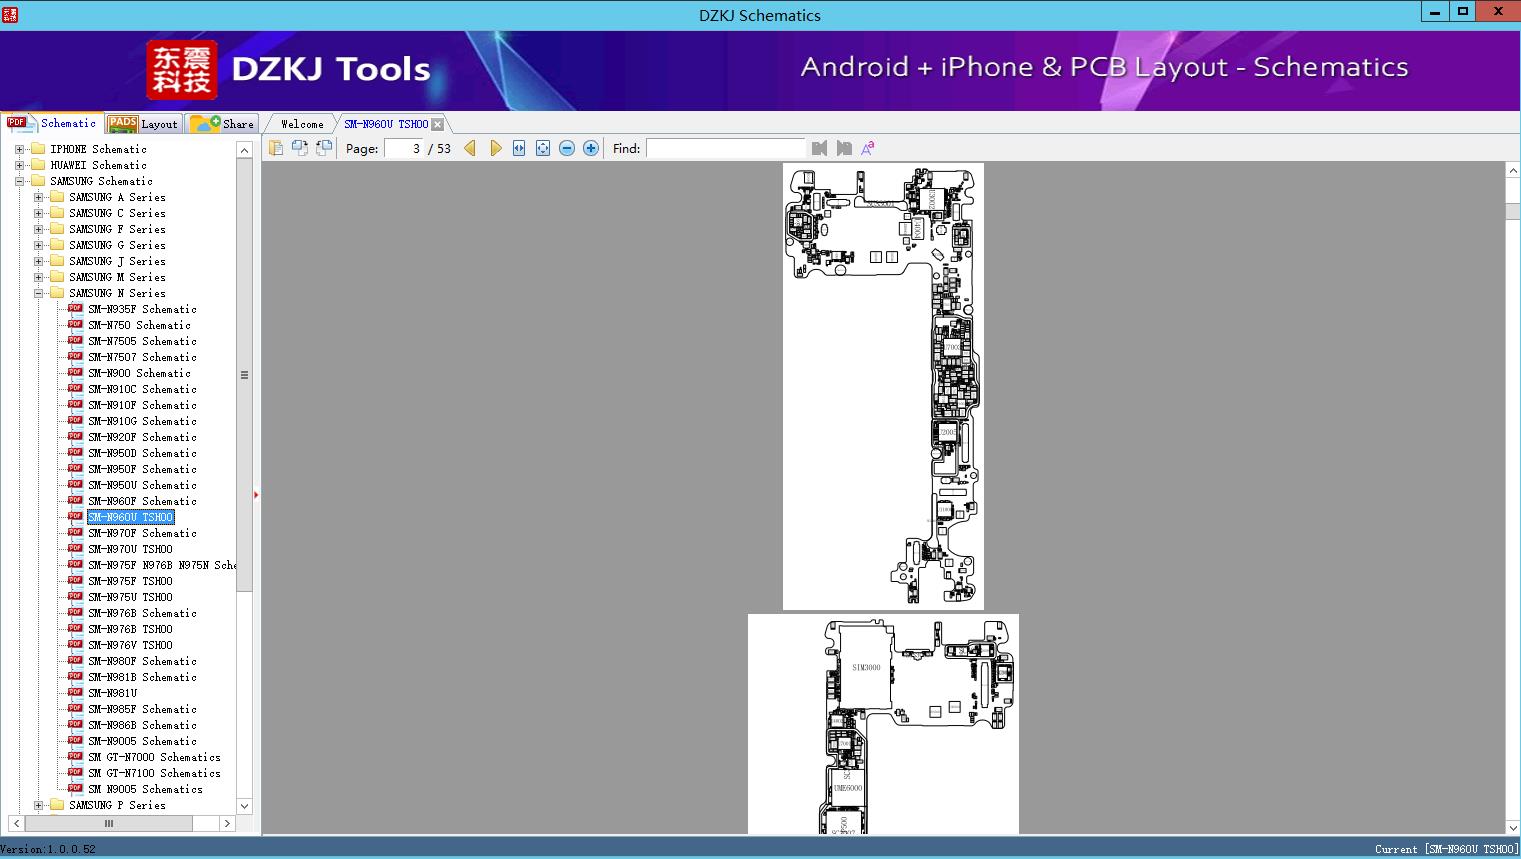Click the PDF icon beside SM-N985F Schematic
This screenshot has width=1521, height=859.
click(x=75, y=708)
